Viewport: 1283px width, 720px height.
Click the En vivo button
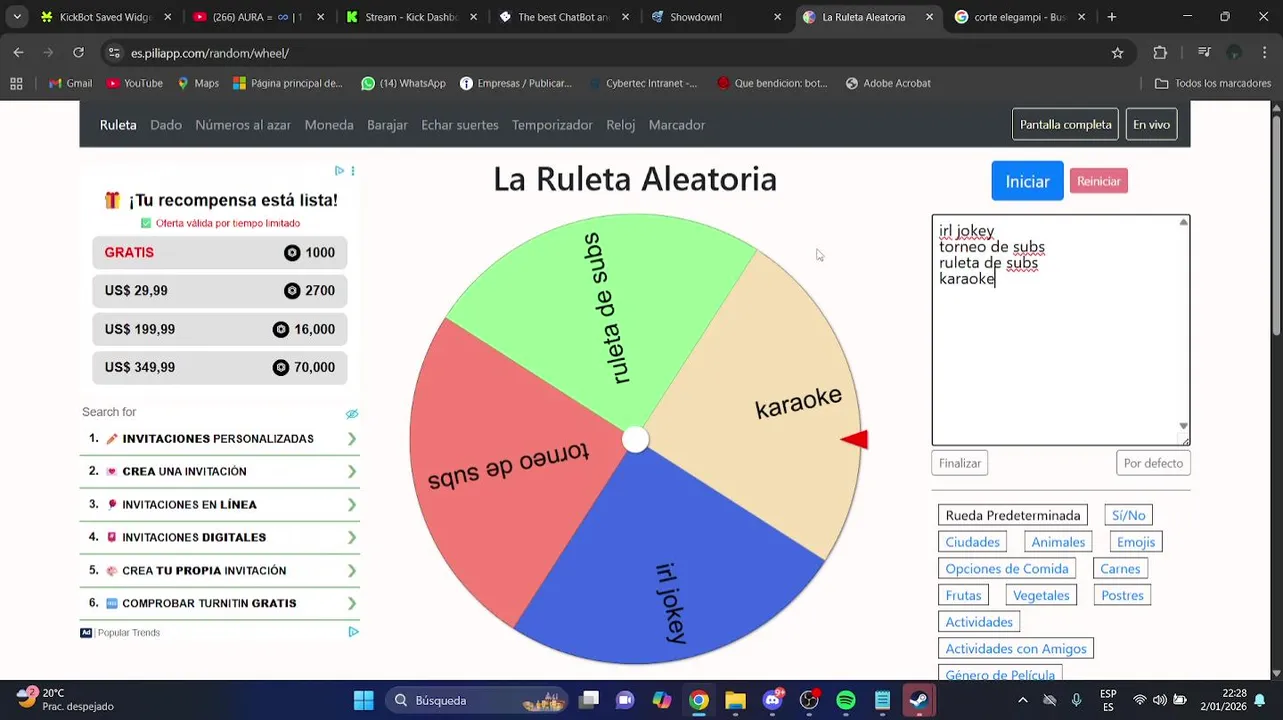pyautogui.click(x=1151, y=125)
